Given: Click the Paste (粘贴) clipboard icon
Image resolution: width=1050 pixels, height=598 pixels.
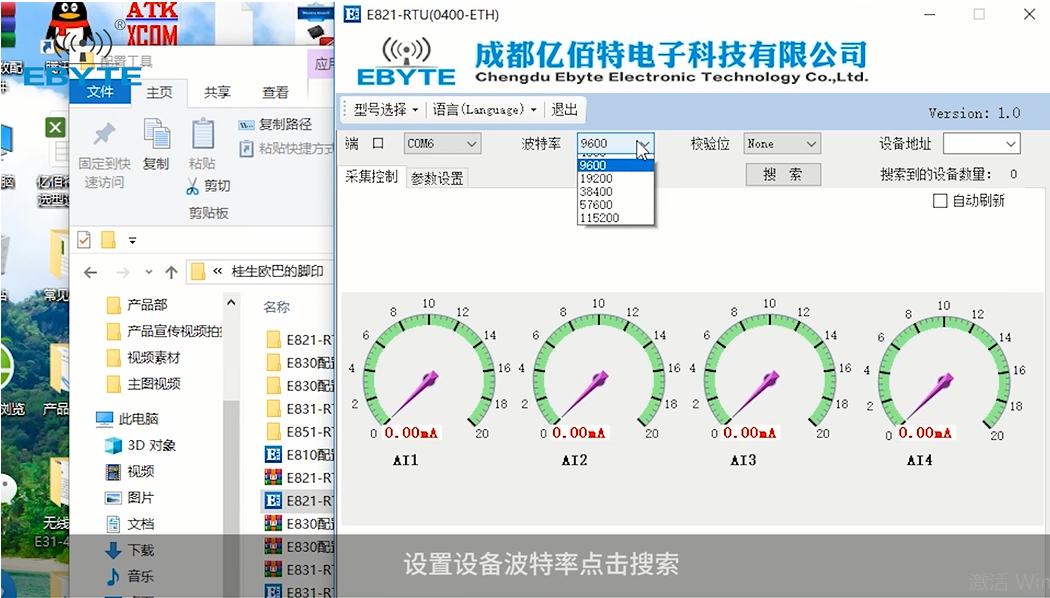Looking at the screenshot, I should [202, 133].
